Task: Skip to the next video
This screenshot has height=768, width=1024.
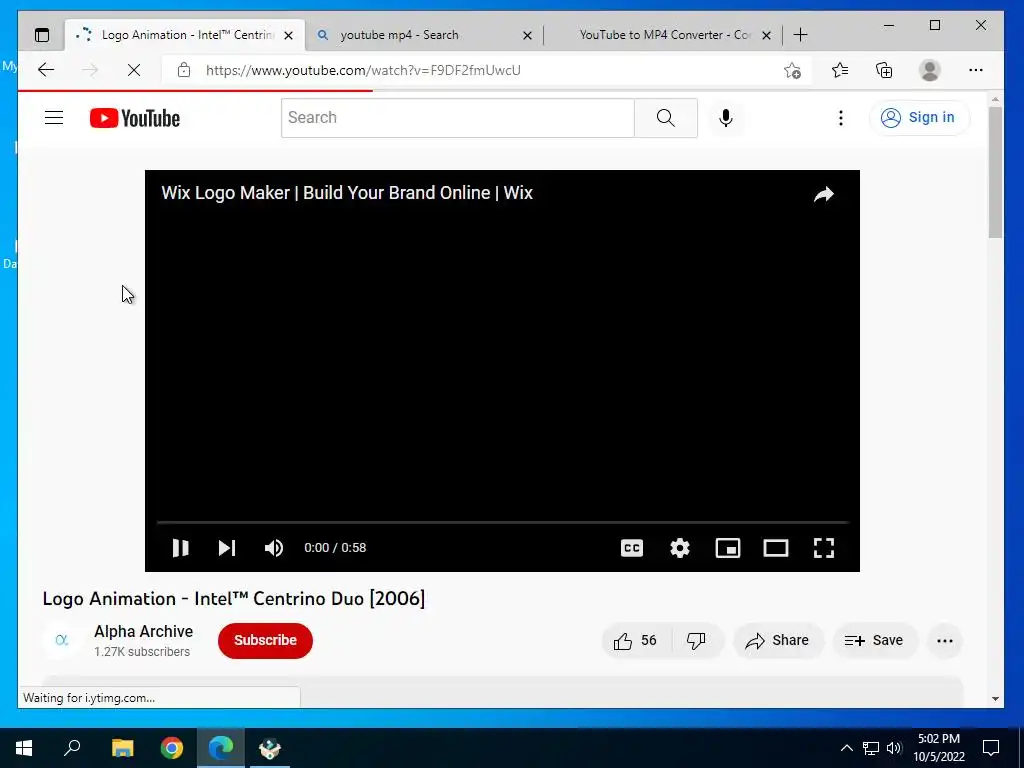Action: click(227, 548)
